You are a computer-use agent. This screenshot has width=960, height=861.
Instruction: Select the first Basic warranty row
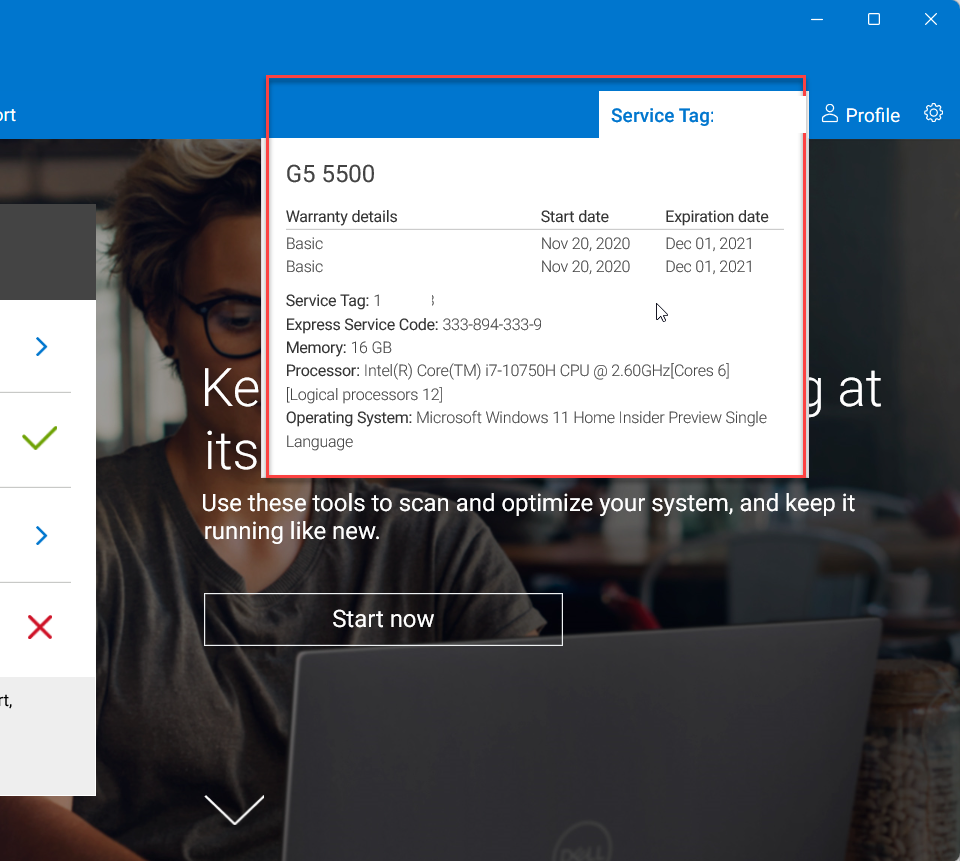(x=304, y=243)
